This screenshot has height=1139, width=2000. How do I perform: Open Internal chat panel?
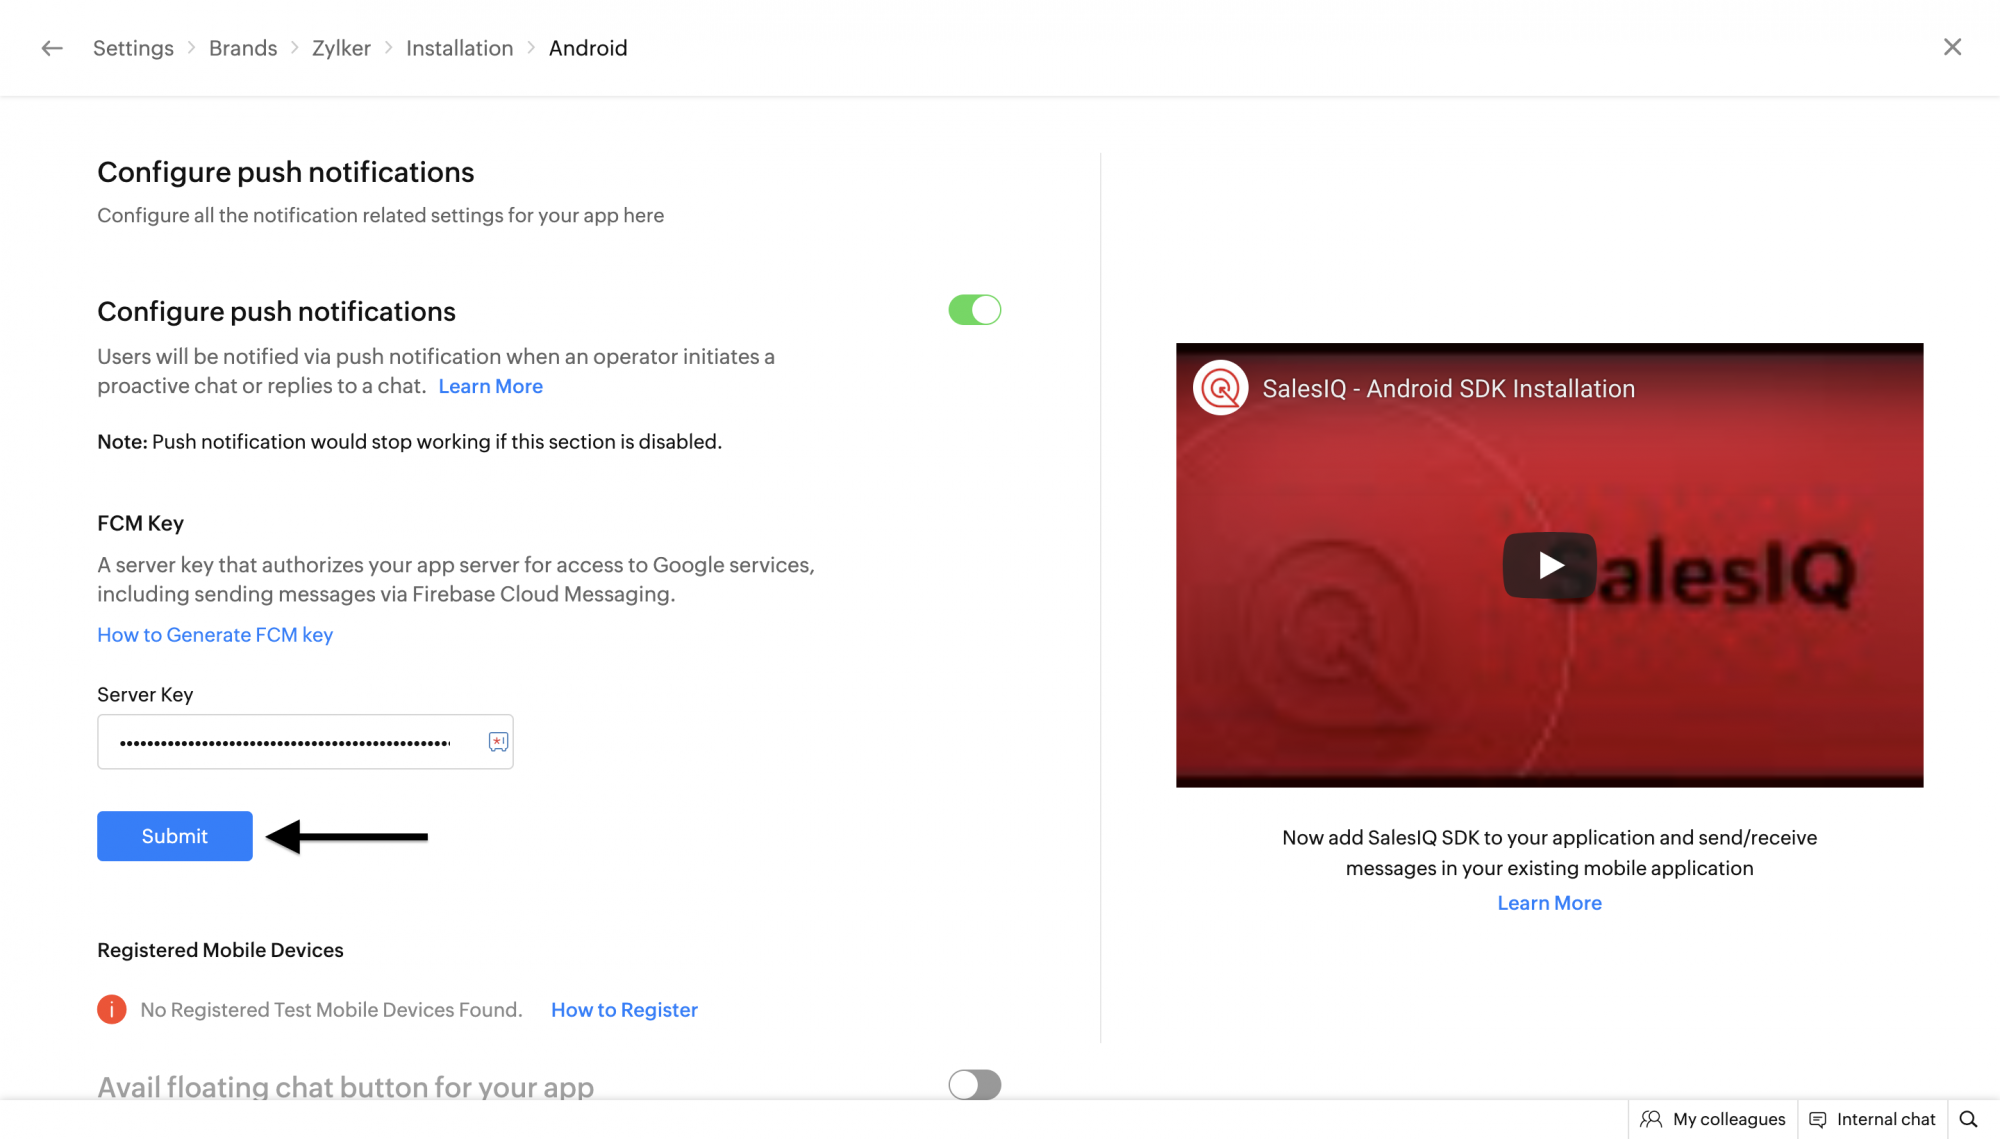(1872, 1119)
